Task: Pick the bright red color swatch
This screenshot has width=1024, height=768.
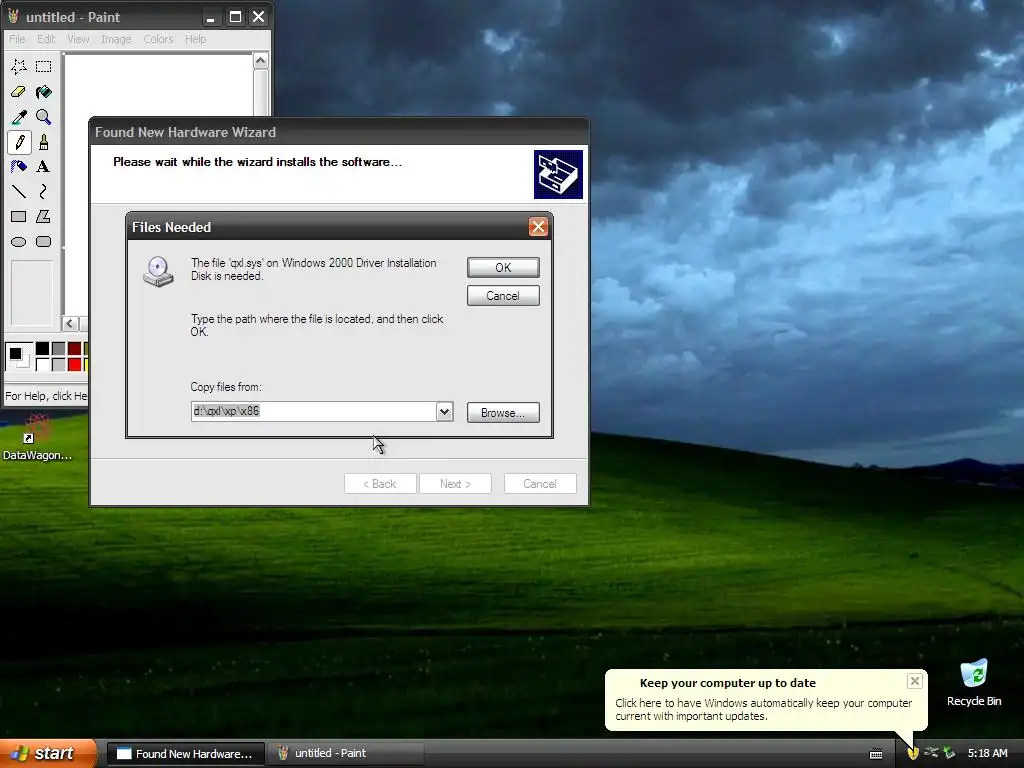Action: (74, 364)
